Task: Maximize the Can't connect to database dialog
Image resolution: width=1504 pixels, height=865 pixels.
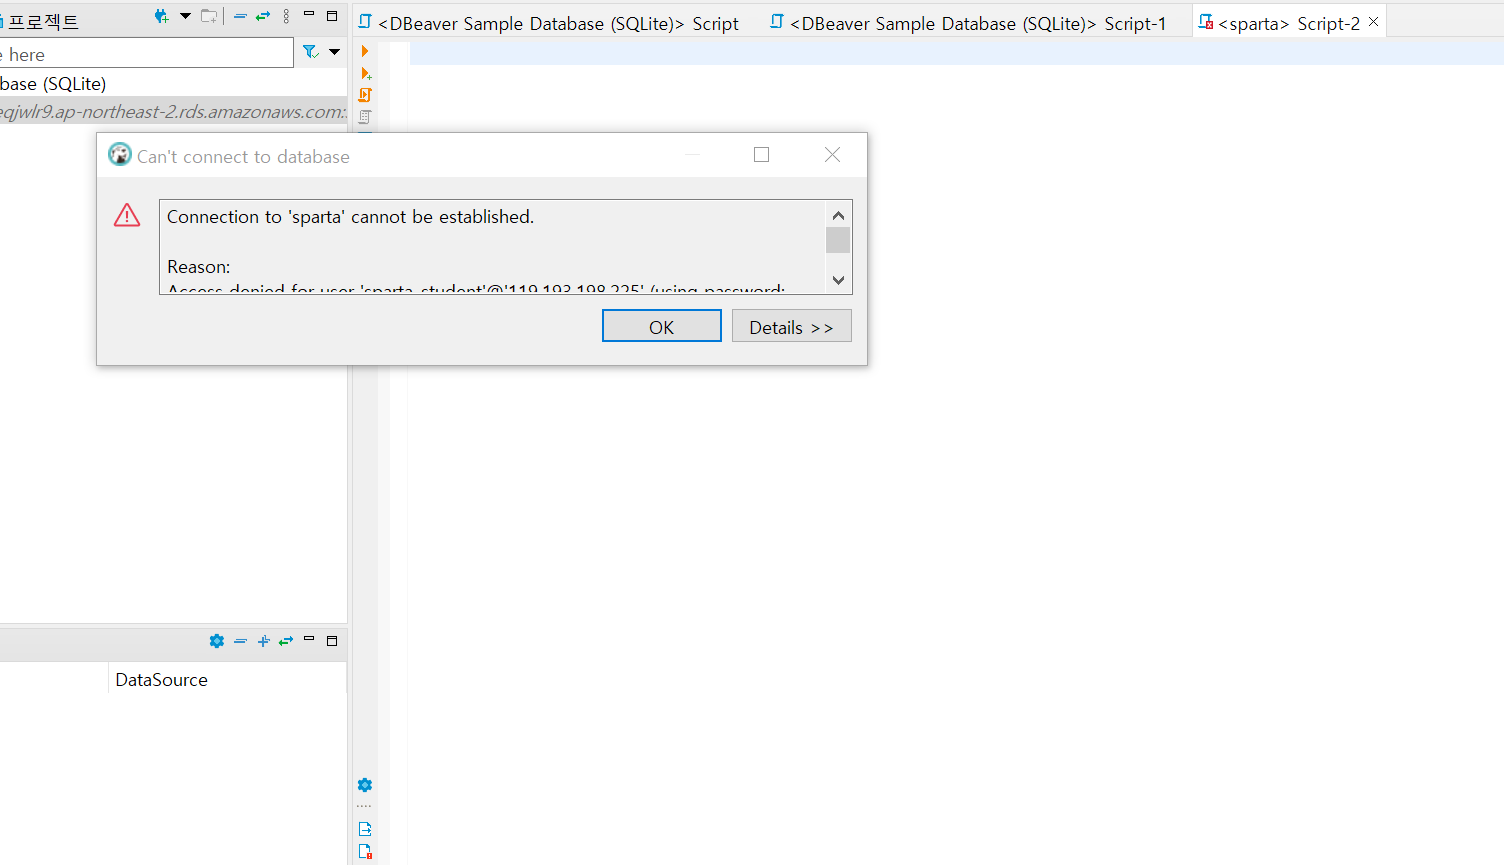Action: coord(762,155)
